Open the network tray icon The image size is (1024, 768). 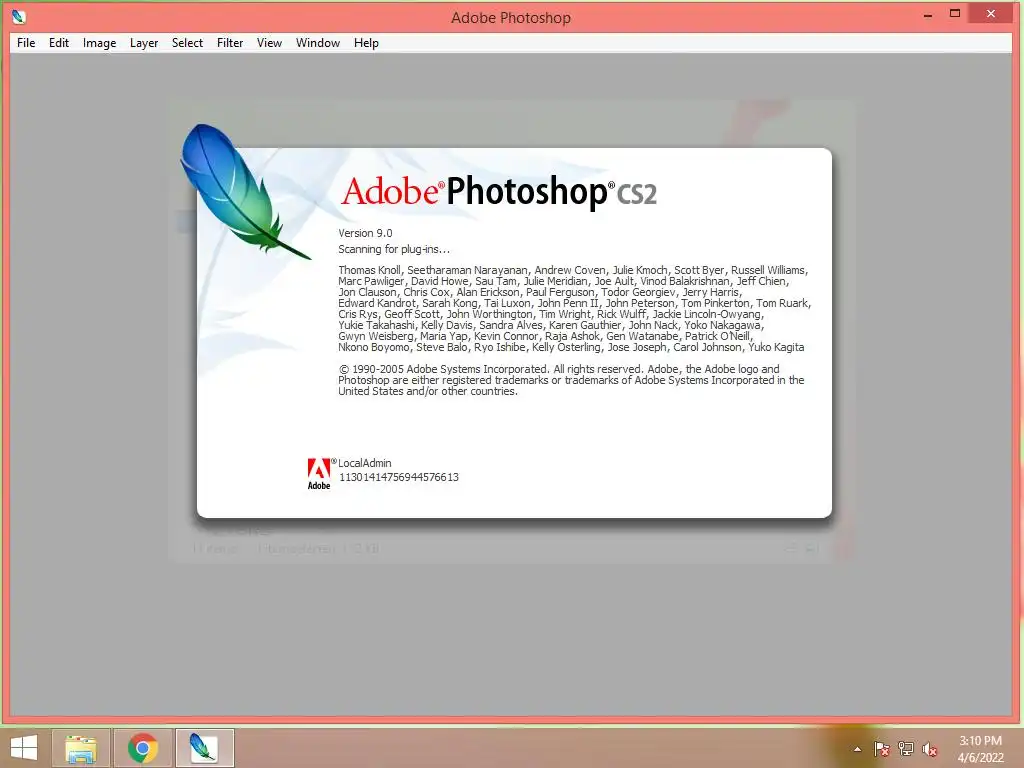click(x=906, y=749)
